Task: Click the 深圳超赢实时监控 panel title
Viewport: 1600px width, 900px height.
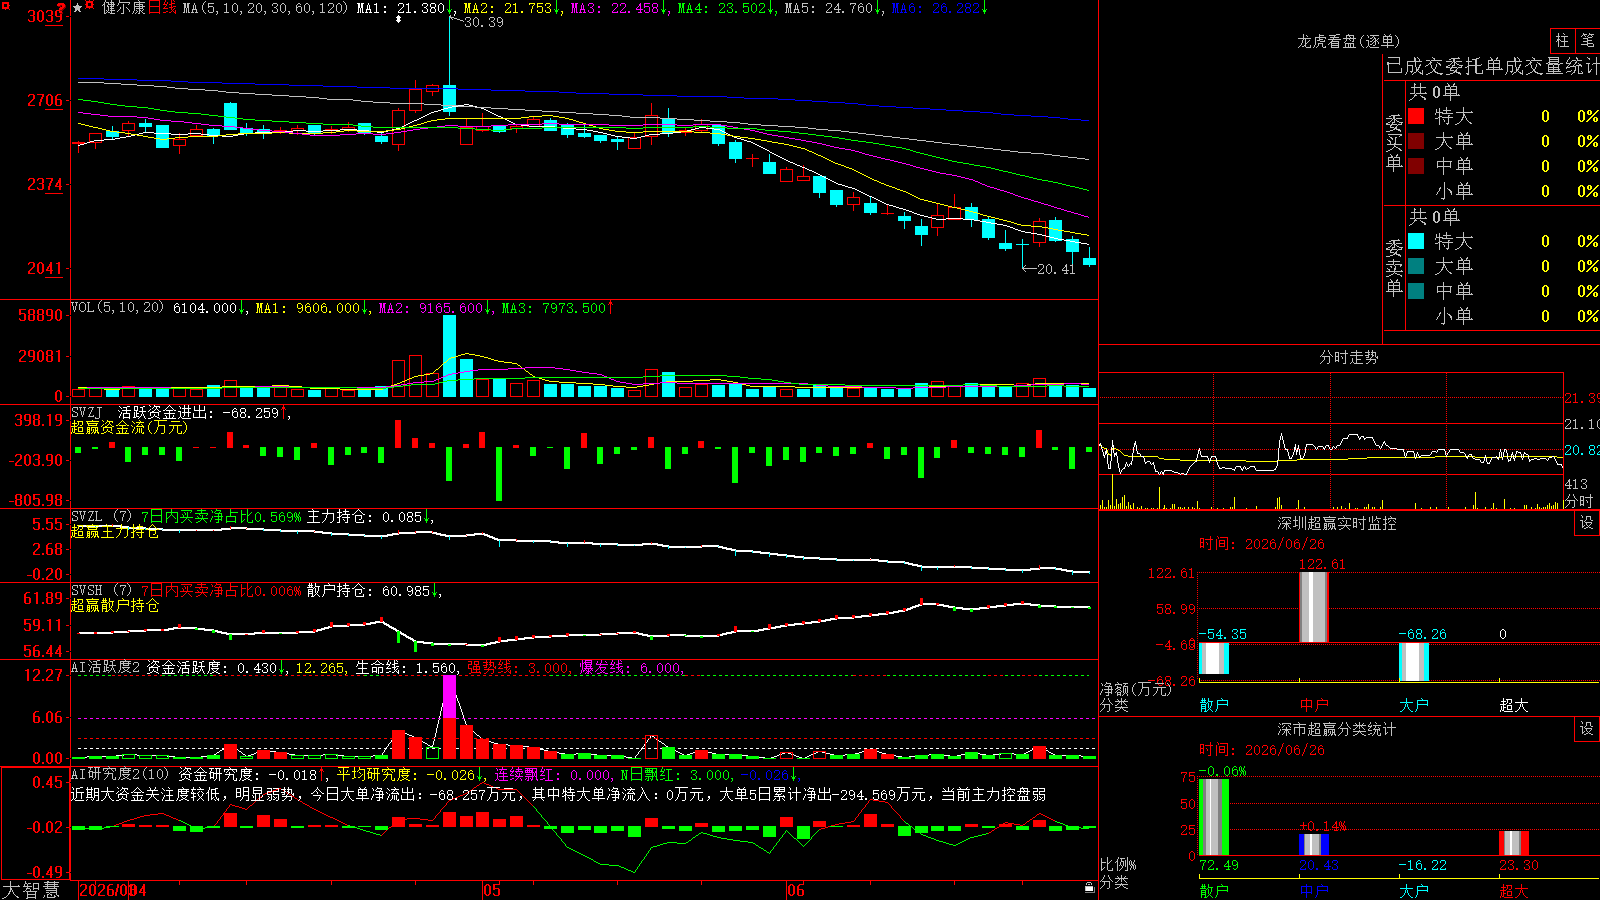Action: (1337, 523)
